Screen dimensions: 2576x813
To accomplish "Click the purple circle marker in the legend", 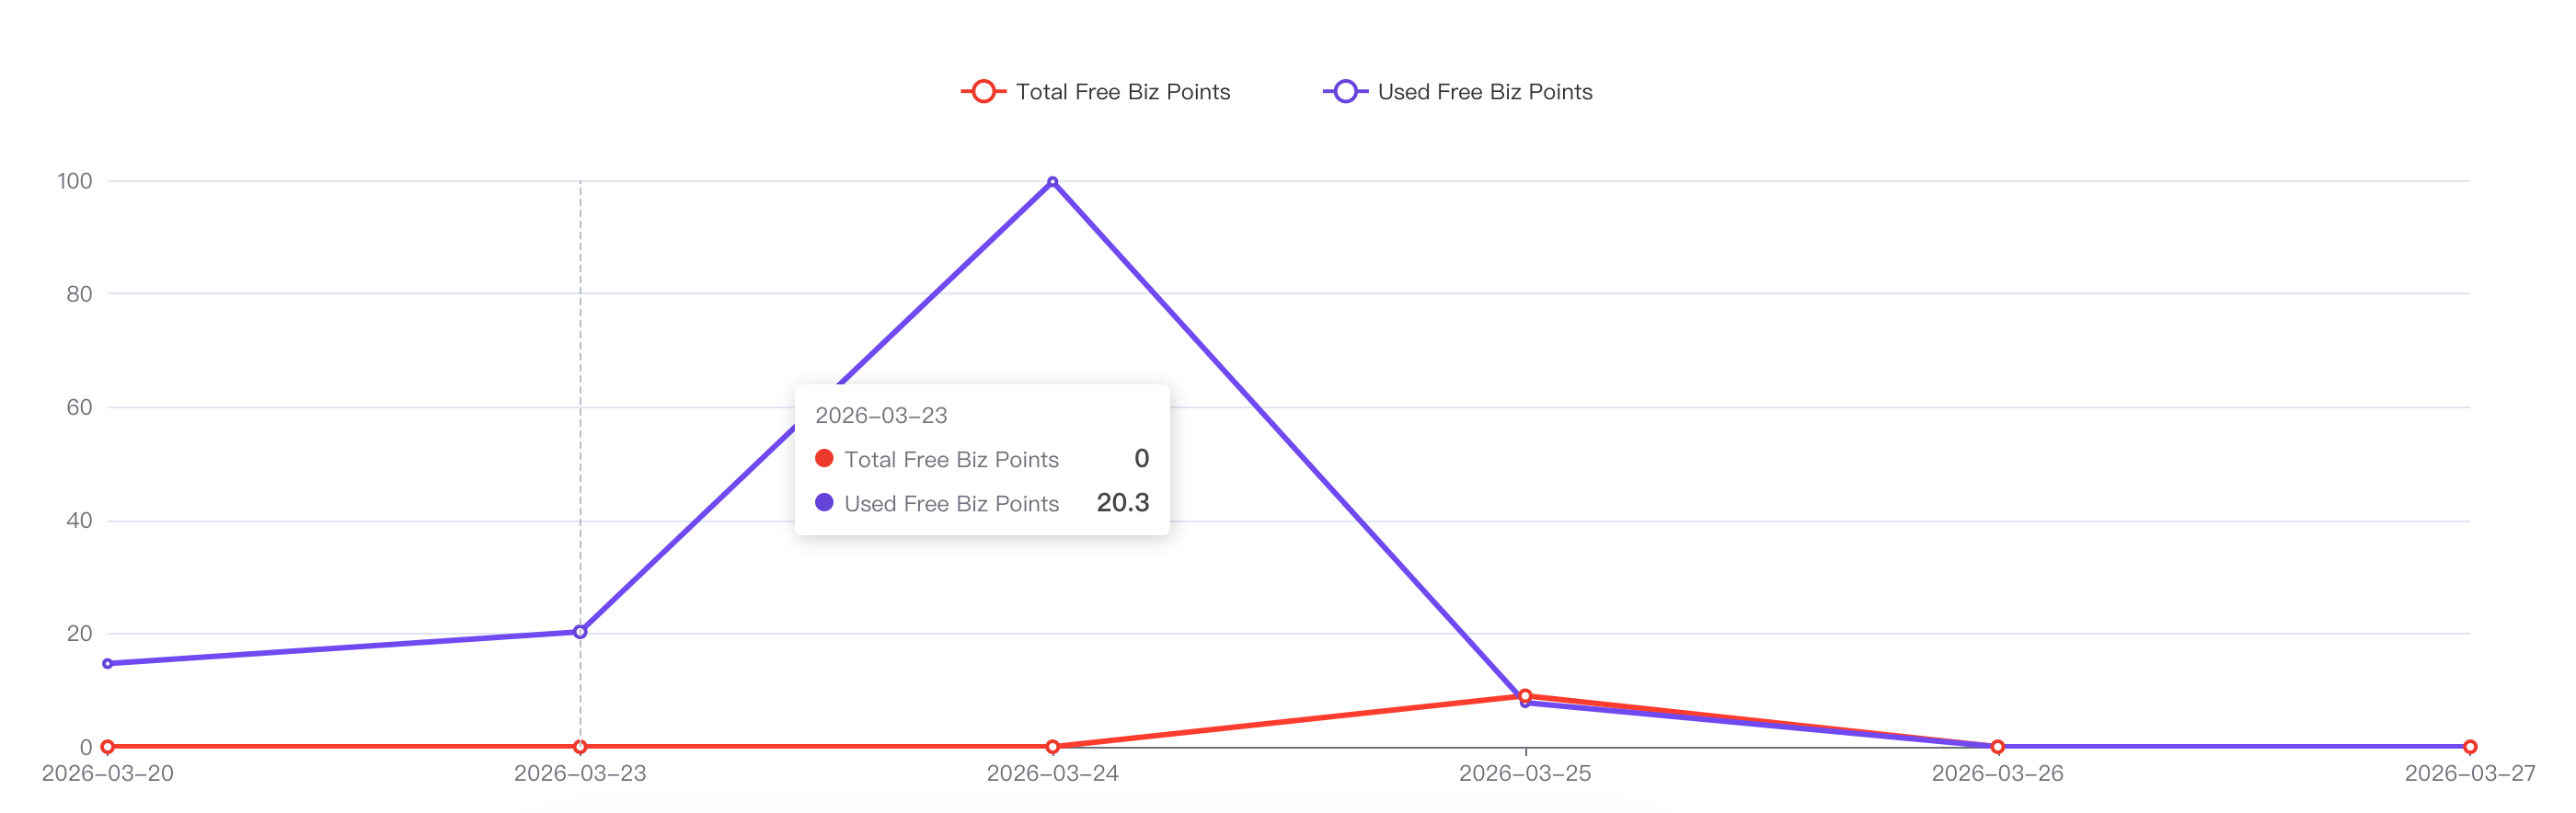I will tap(1345, 92).
